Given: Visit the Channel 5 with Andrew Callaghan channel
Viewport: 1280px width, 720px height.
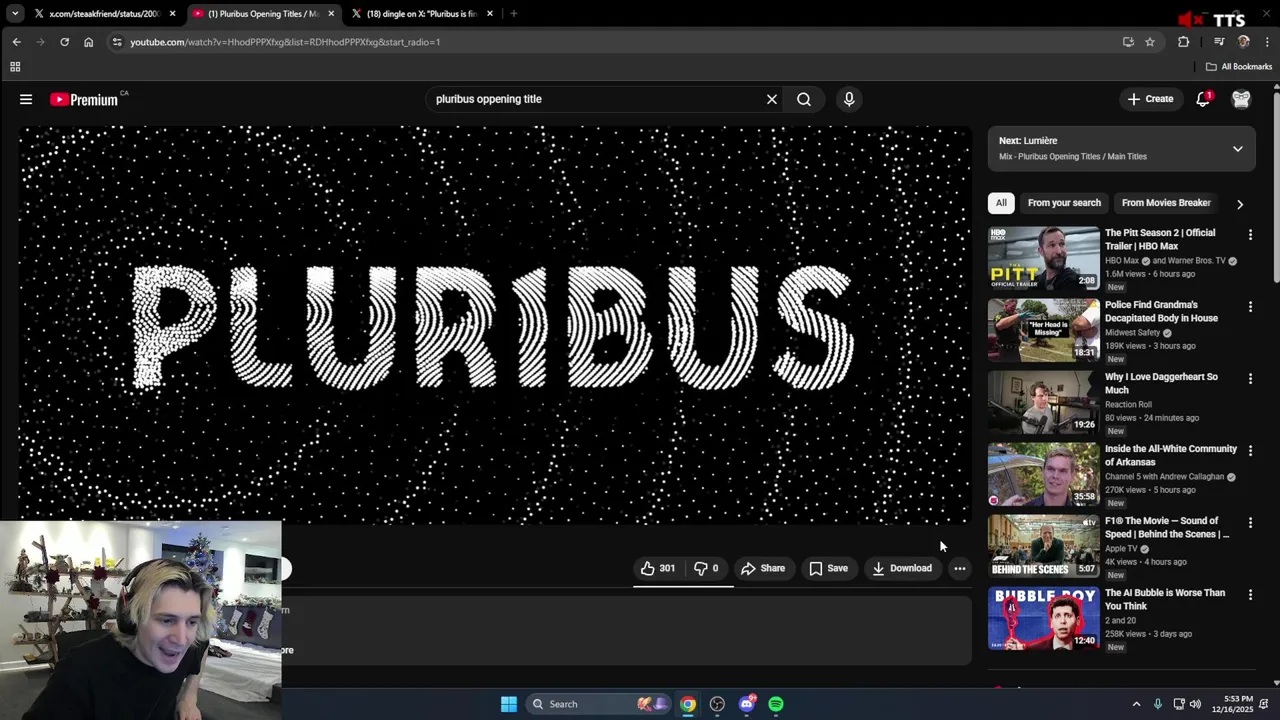Looking at the screenshot, I should 1164,477.
